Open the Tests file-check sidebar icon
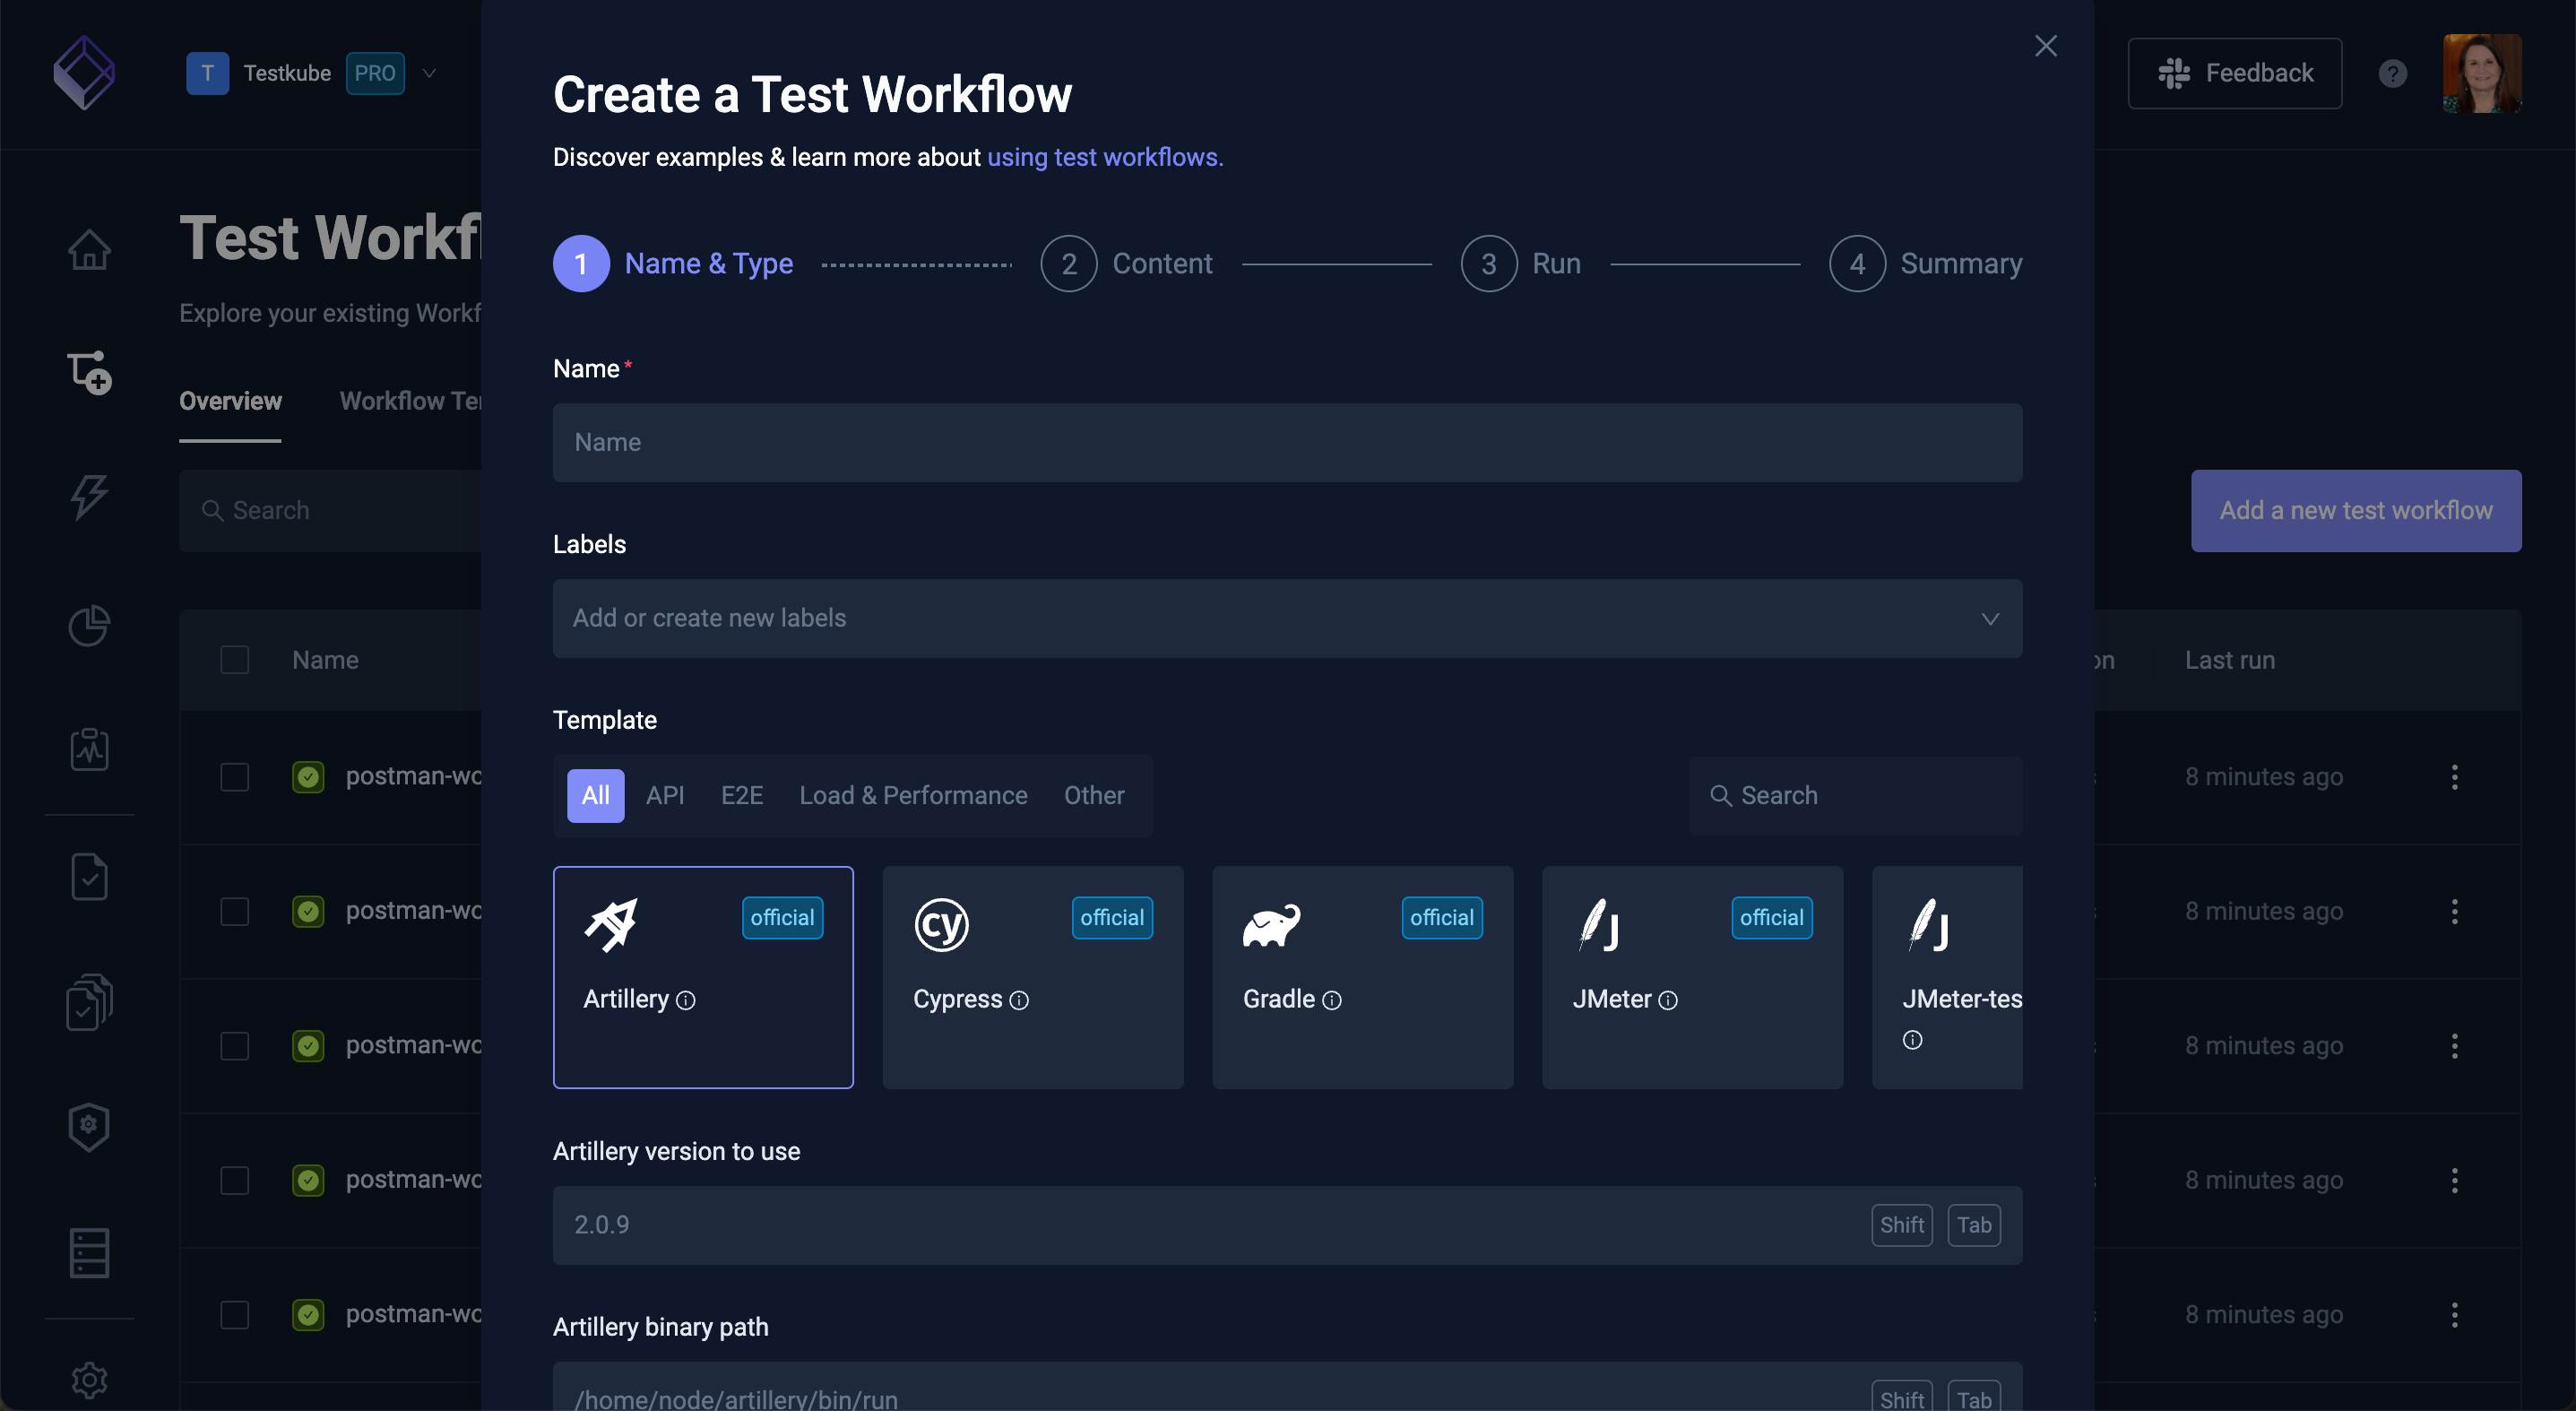The width and height of the screenshot is (2576, 1411). (x=89, y=877)
